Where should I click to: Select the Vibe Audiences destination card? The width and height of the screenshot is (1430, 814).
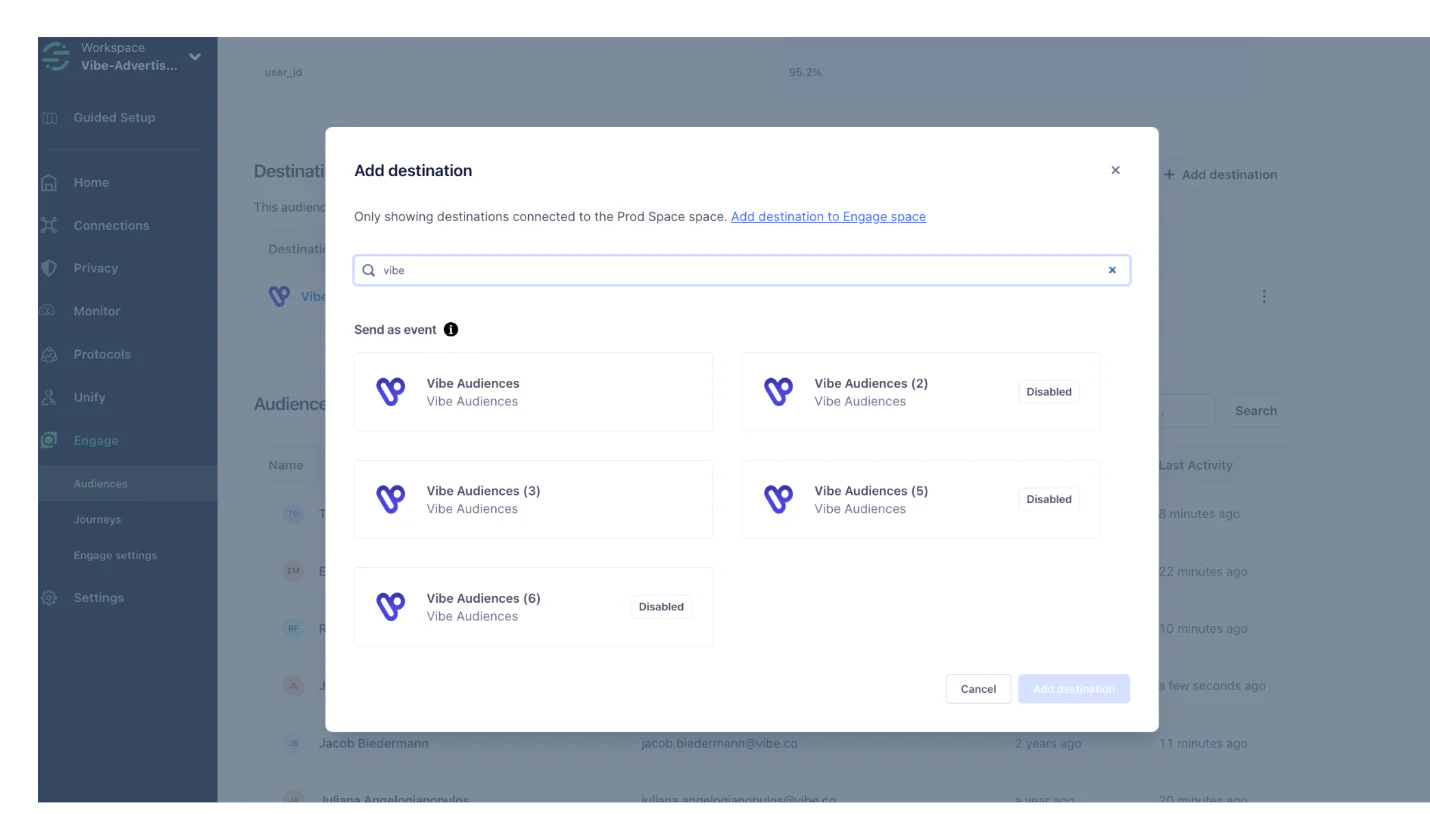533,392
